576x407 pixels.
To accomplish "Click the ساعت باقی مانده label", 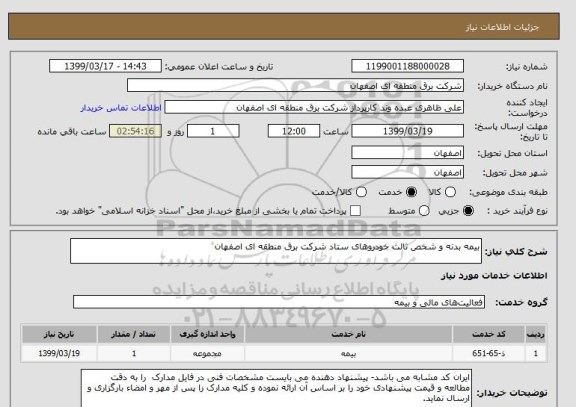I will [x=72, y=132].
